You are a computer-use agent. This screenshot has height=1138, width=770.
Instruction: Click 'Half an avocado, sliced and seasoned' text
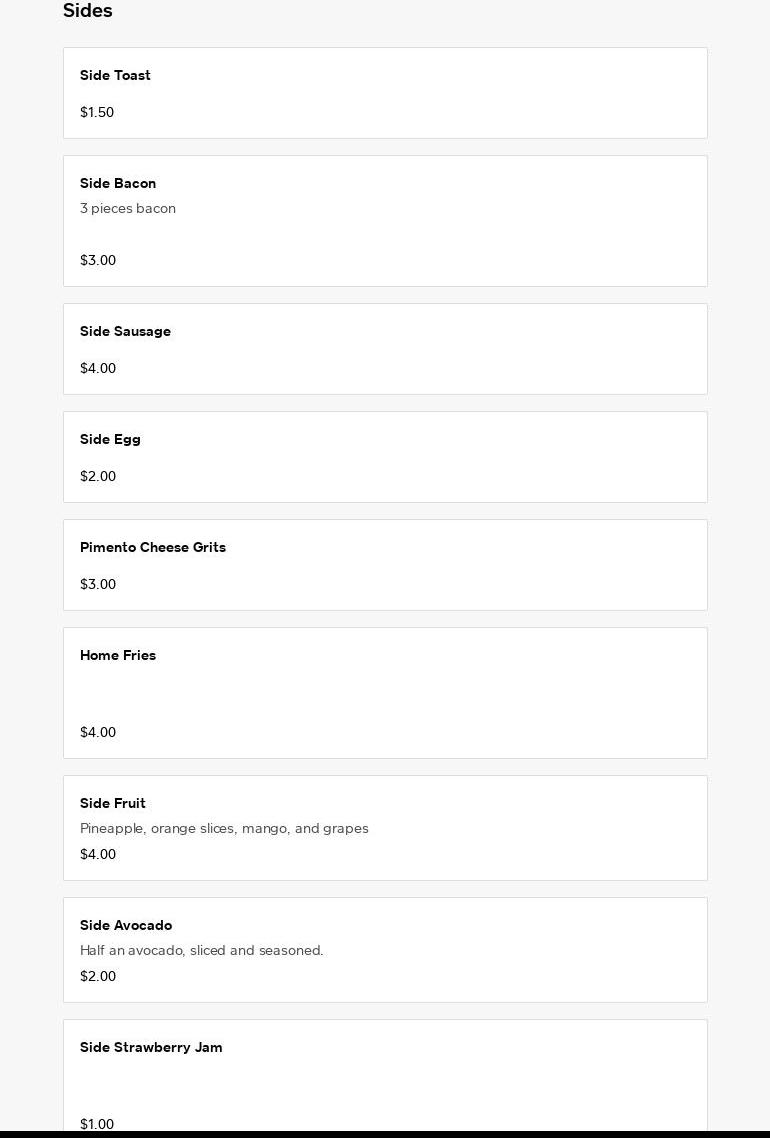(201, 950)
